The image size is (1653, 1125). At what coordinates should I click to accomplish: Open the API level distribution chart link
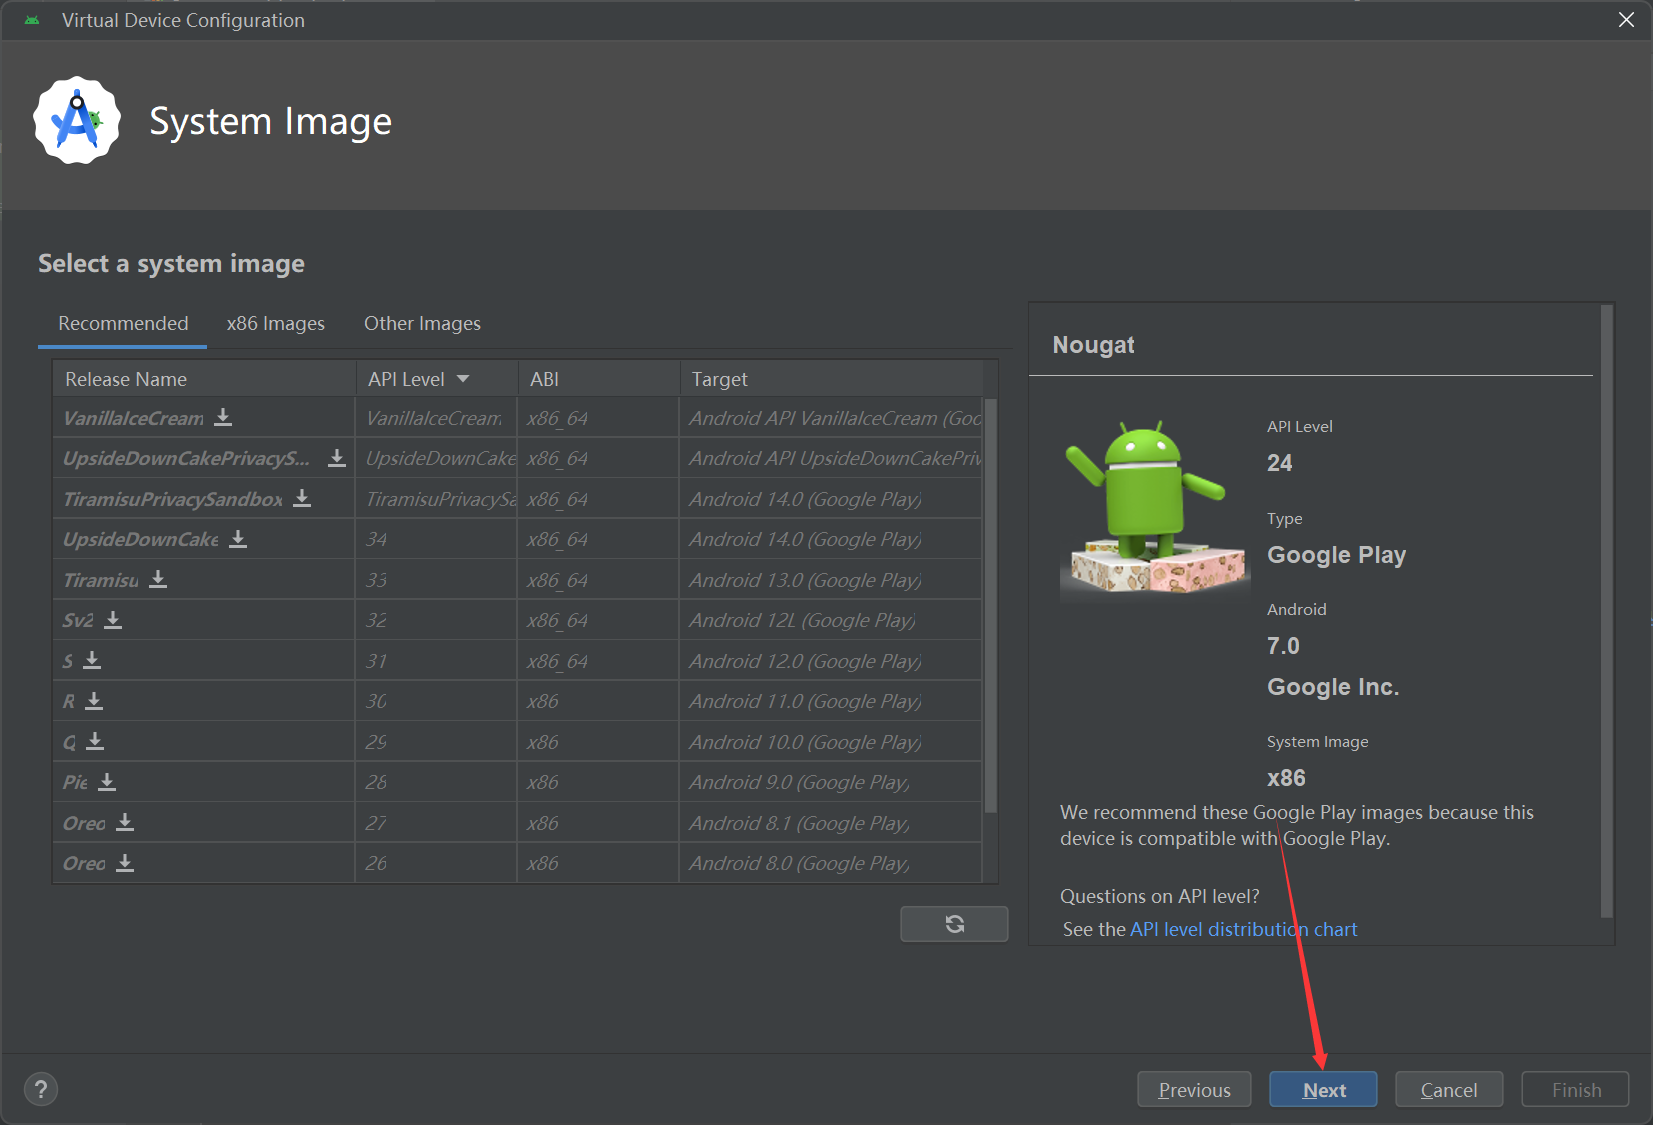click(x=1243, y=929)
